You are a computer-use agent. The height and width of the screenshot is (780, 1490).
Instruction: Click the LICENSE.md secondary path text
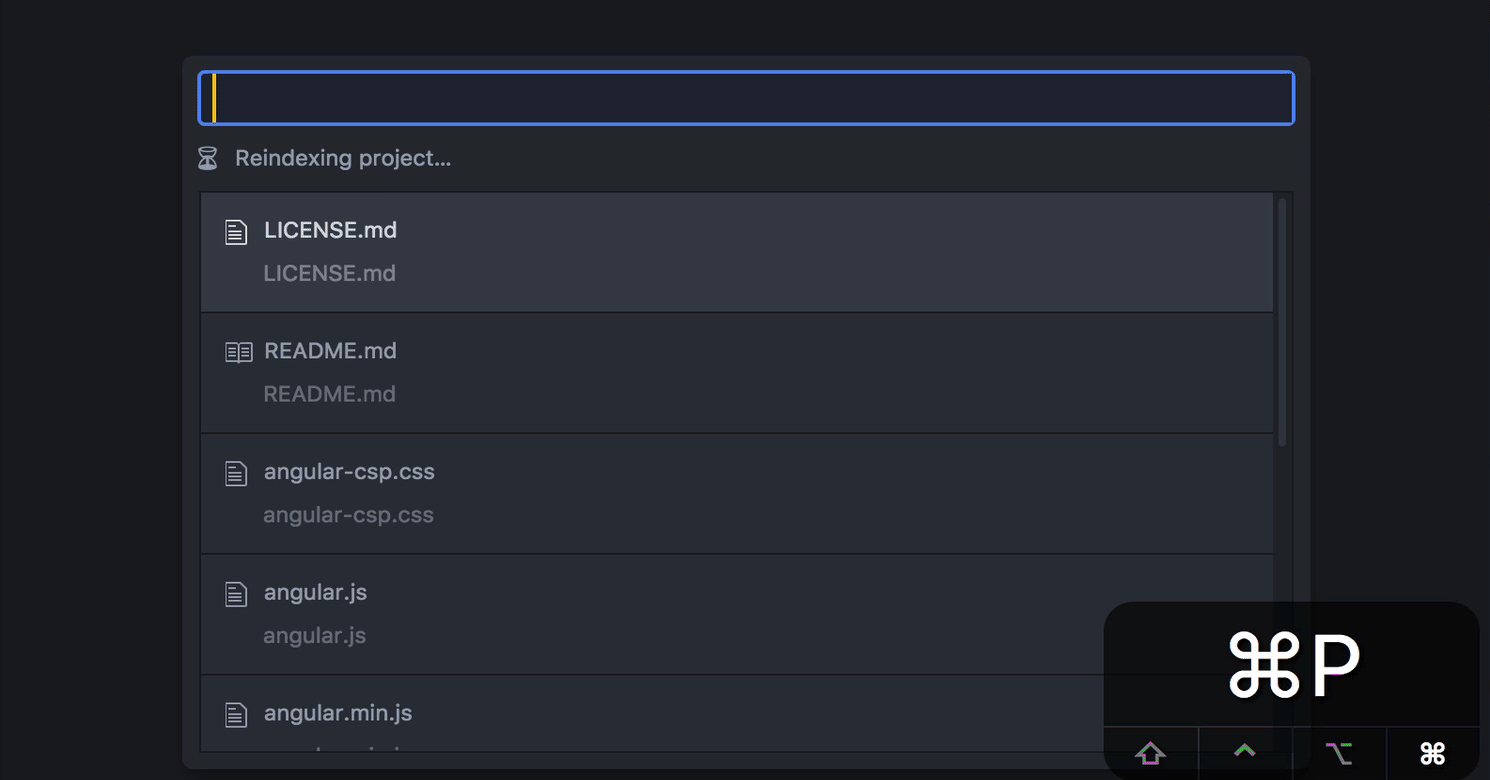(329, 273)
